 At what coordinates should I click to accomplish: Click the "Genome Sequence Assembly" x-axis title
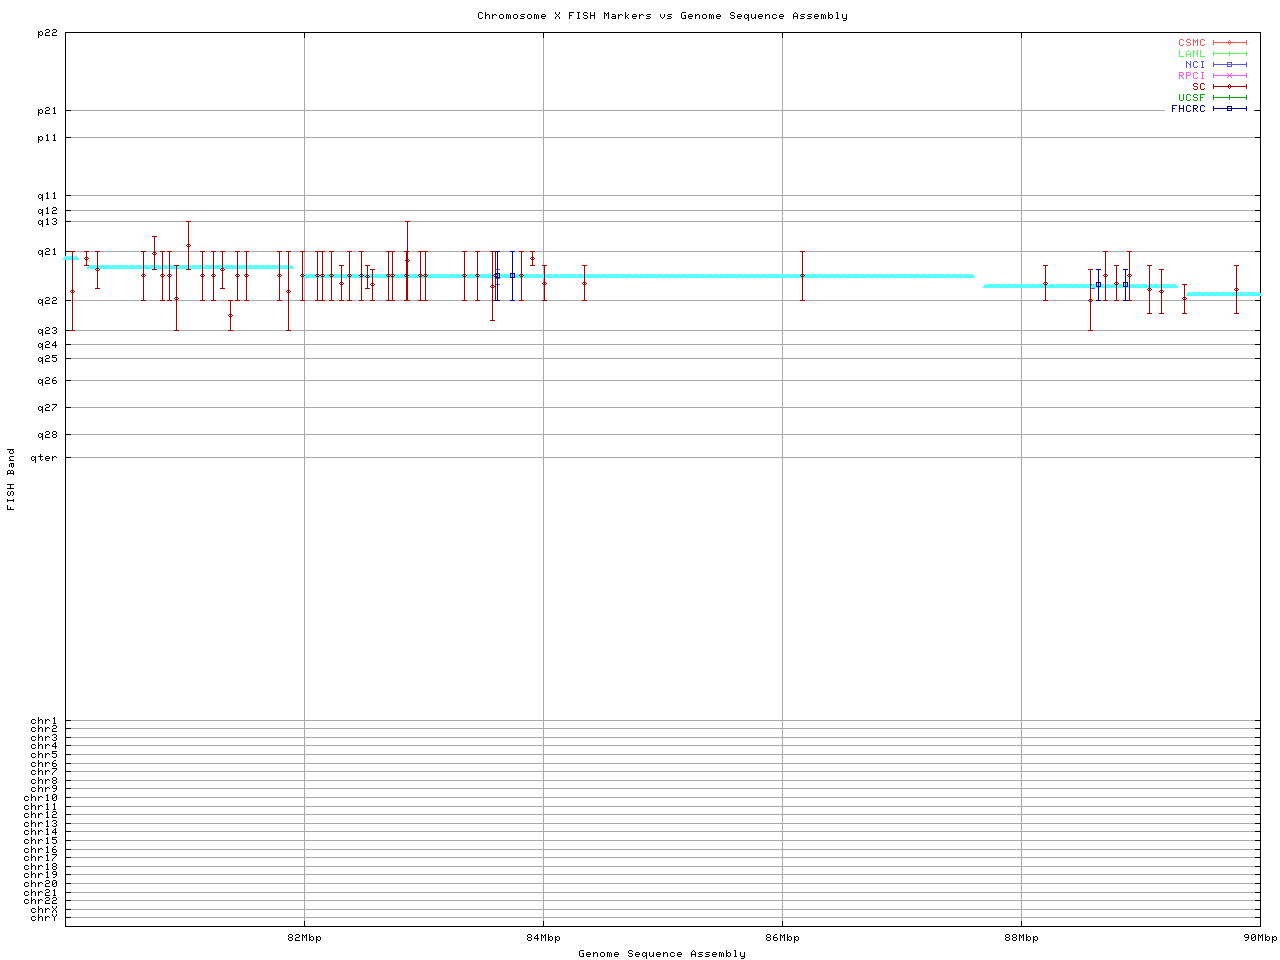[662, 954]
